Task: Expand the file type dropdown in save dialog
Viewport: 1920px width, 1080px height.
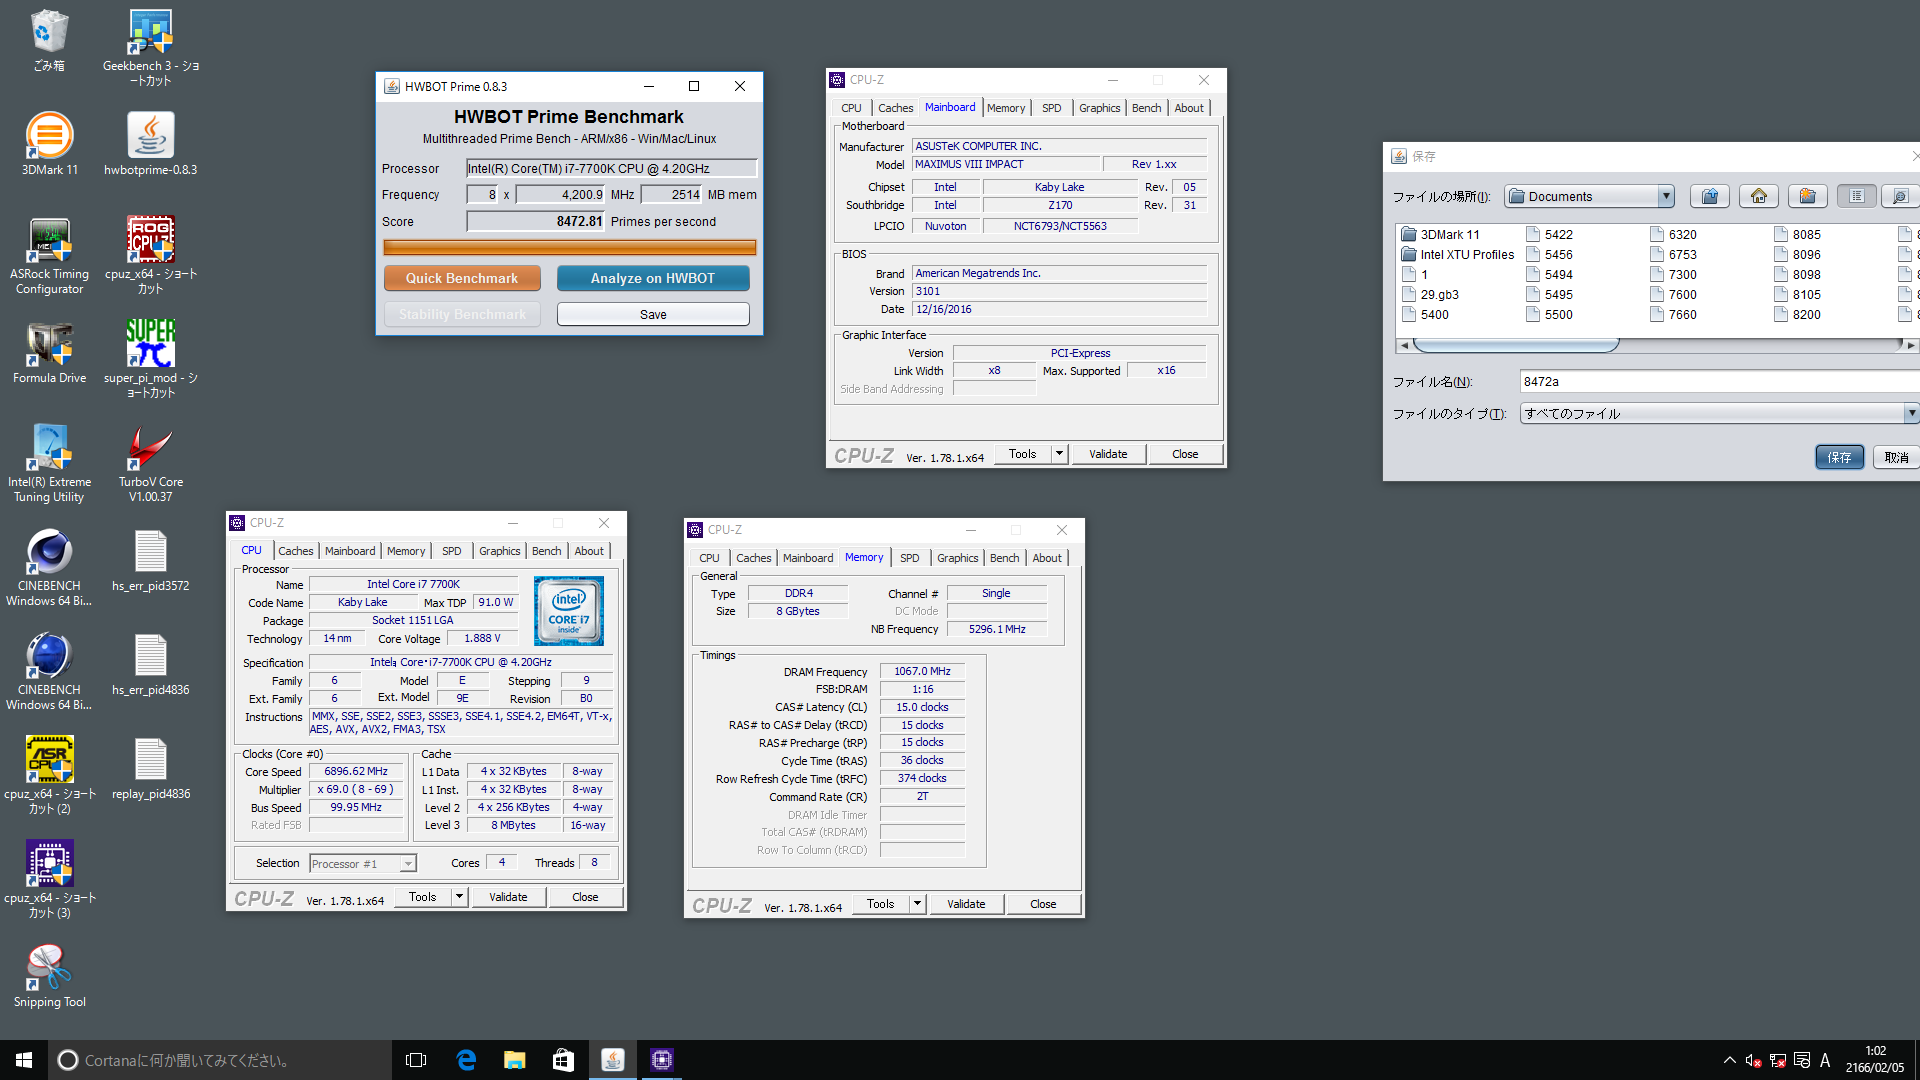Action: click(x=1911, y=413)
